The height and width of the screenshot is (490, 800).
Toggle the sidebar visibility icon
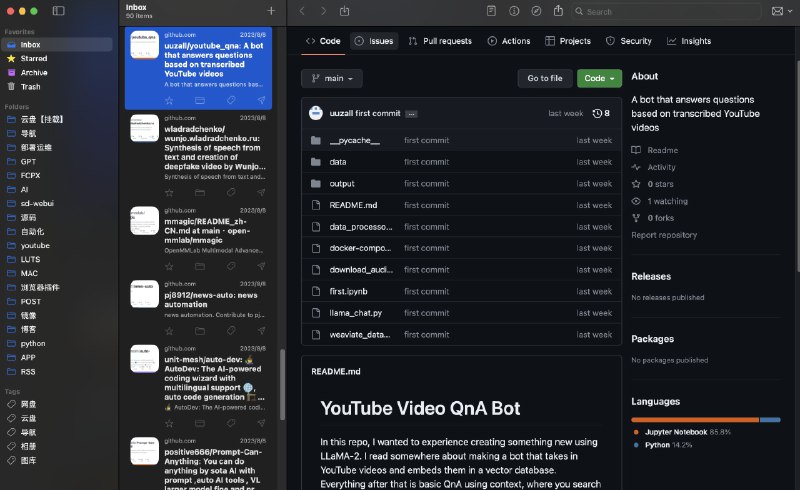pyautogui.click(x=59, y=11)
